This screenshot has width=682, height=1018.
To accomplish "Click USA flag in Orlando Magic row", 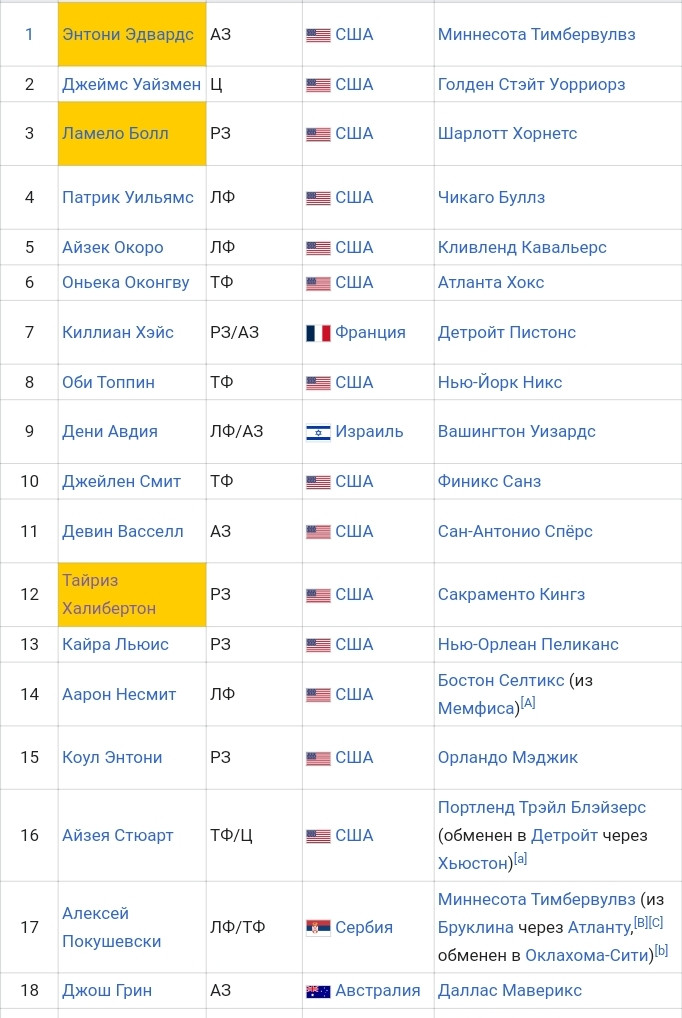I will click(x=318, y=758).
